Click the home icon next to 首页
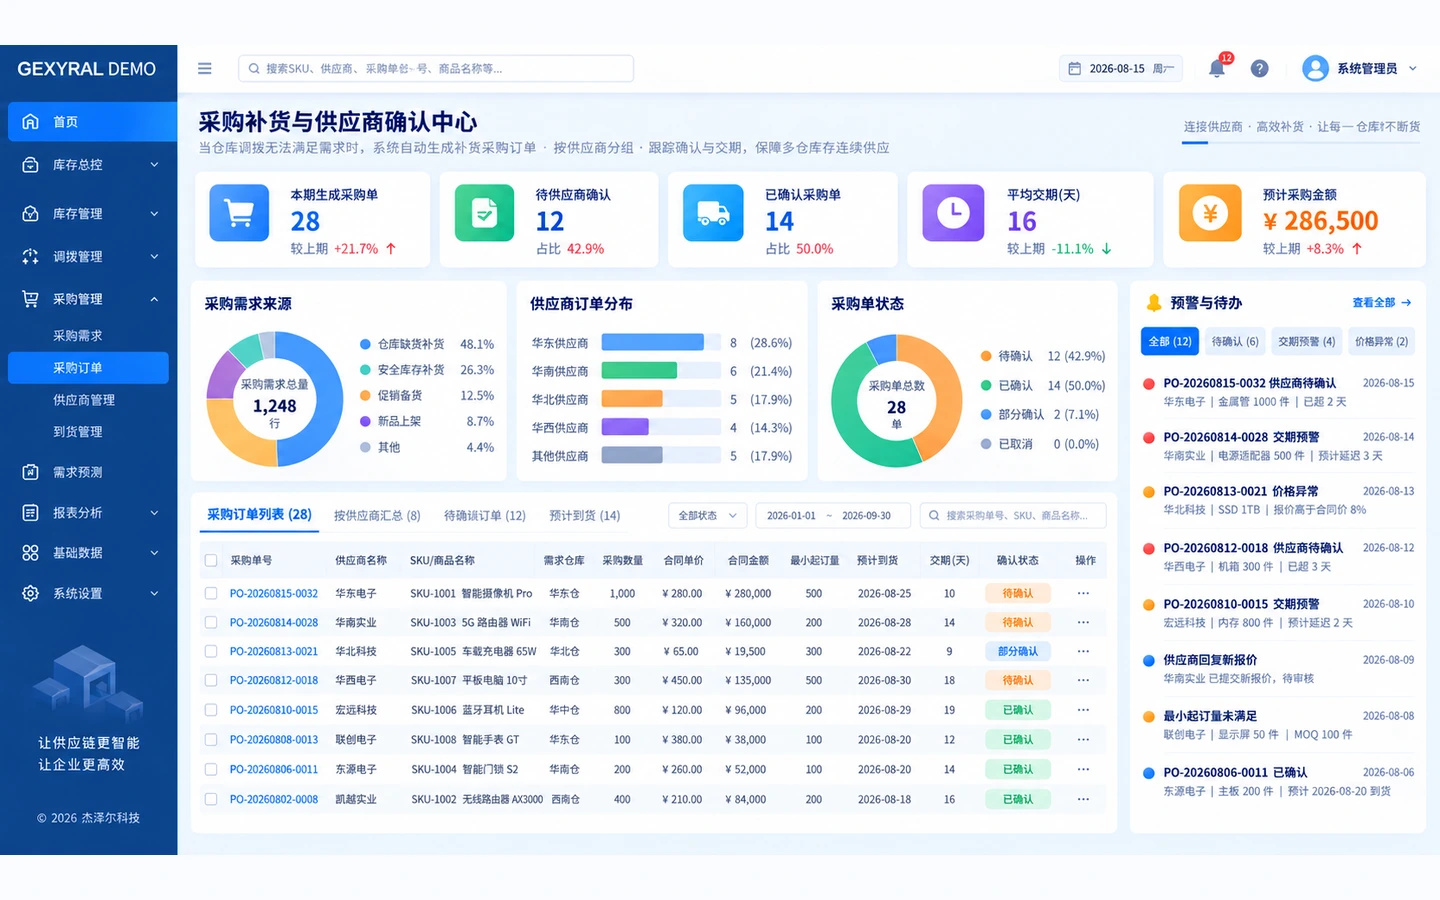 point(31,122)
